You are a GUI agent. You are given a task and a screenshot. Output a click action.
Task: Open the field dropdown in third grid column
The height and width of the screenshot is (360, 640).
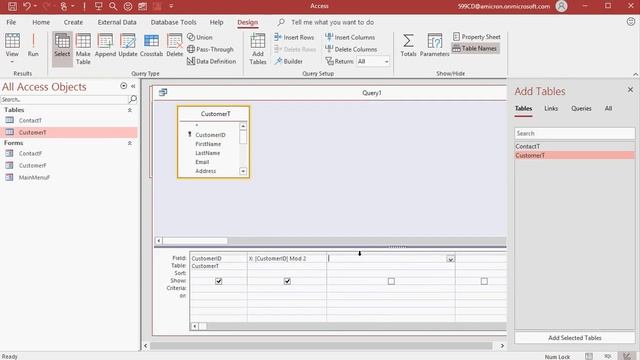(450, 259)
